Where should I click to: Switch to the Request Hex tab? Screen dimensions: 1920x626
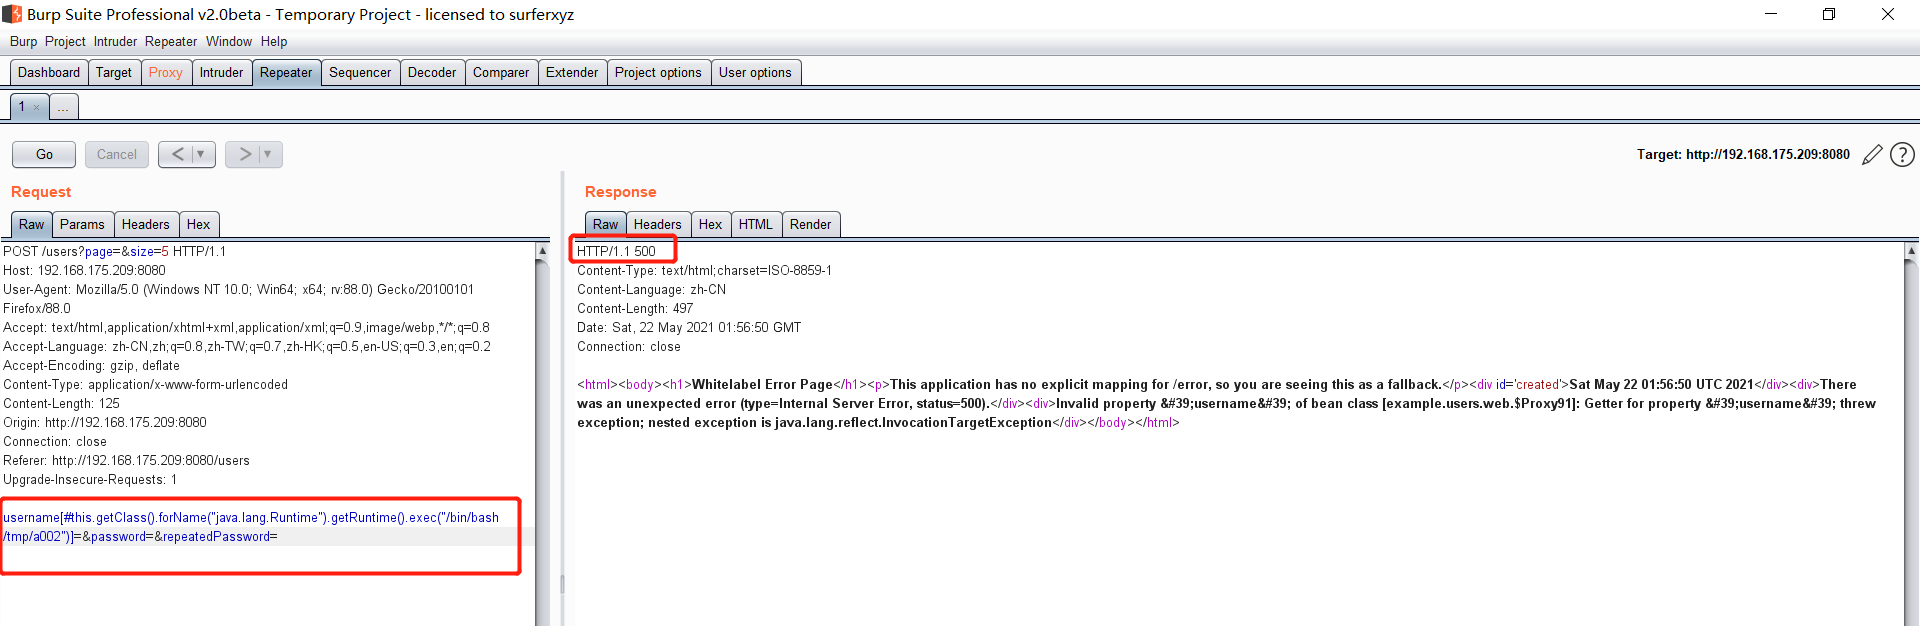(x=198, y=224)
